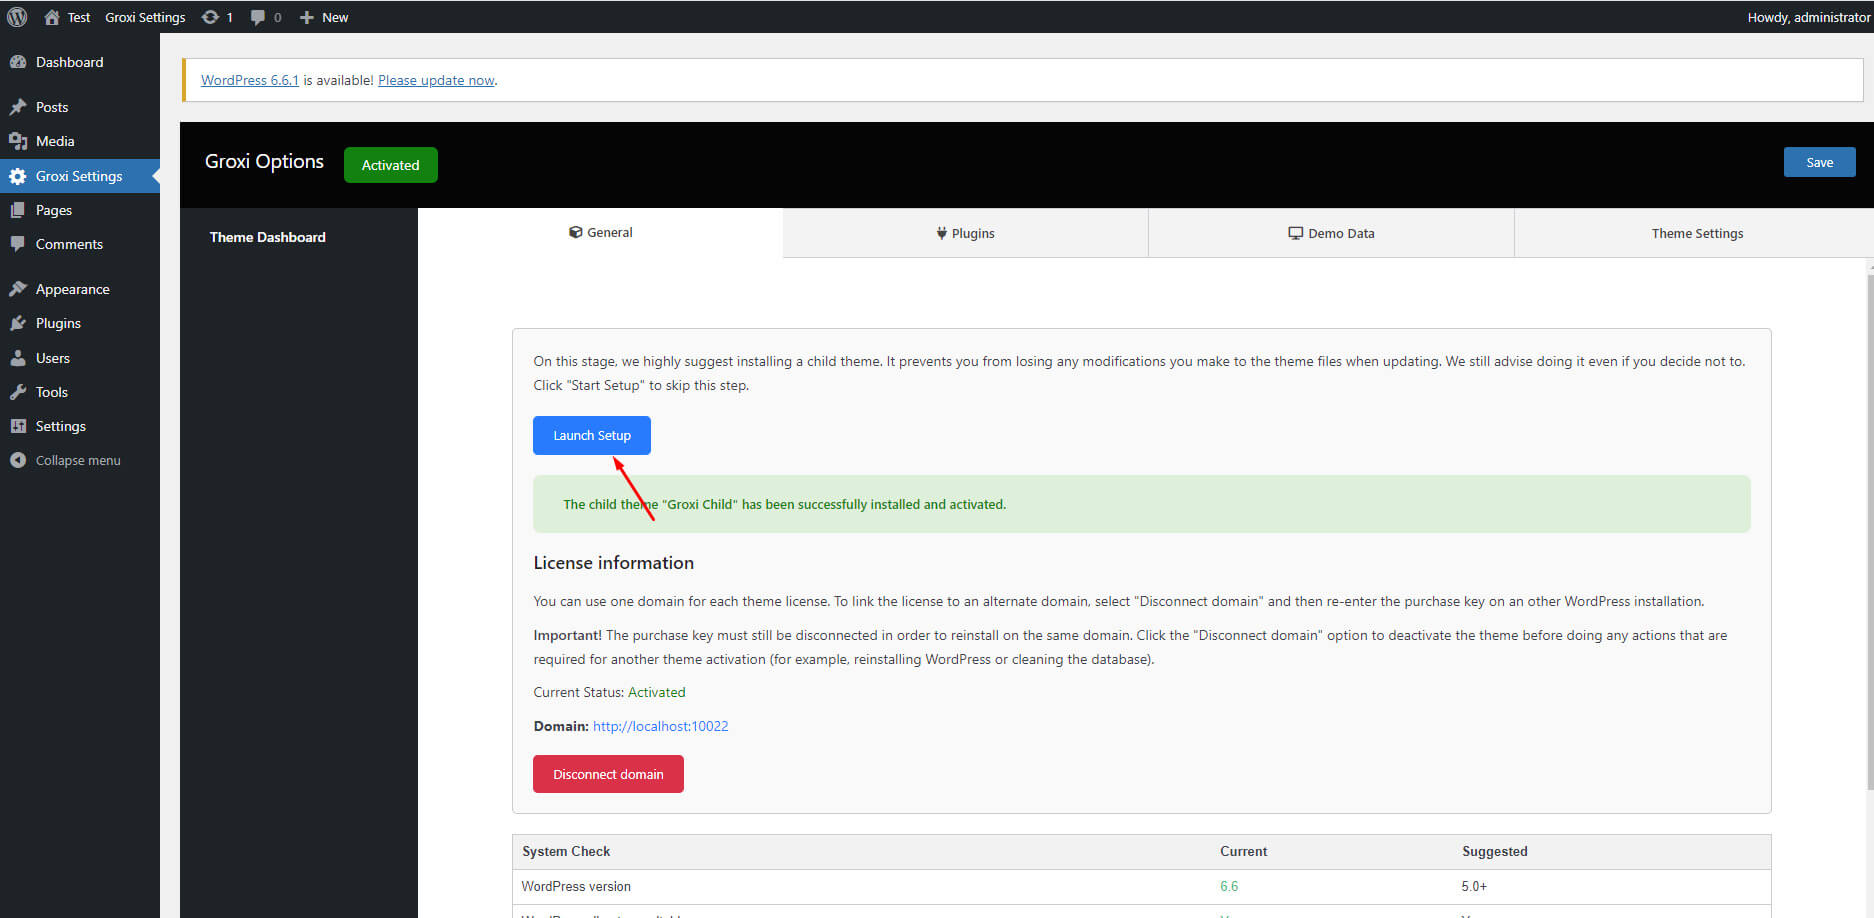This screenshot has width=1874, height=918.
Task: Click the Disconnect domain button
Action: pos(608,774)
